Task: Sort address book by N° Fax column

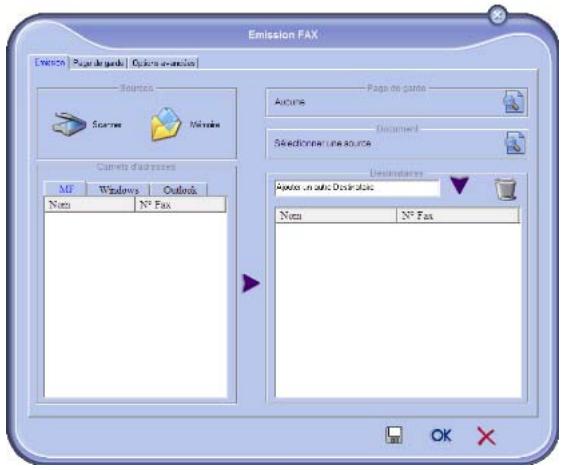Action: (x=180, y=205)
